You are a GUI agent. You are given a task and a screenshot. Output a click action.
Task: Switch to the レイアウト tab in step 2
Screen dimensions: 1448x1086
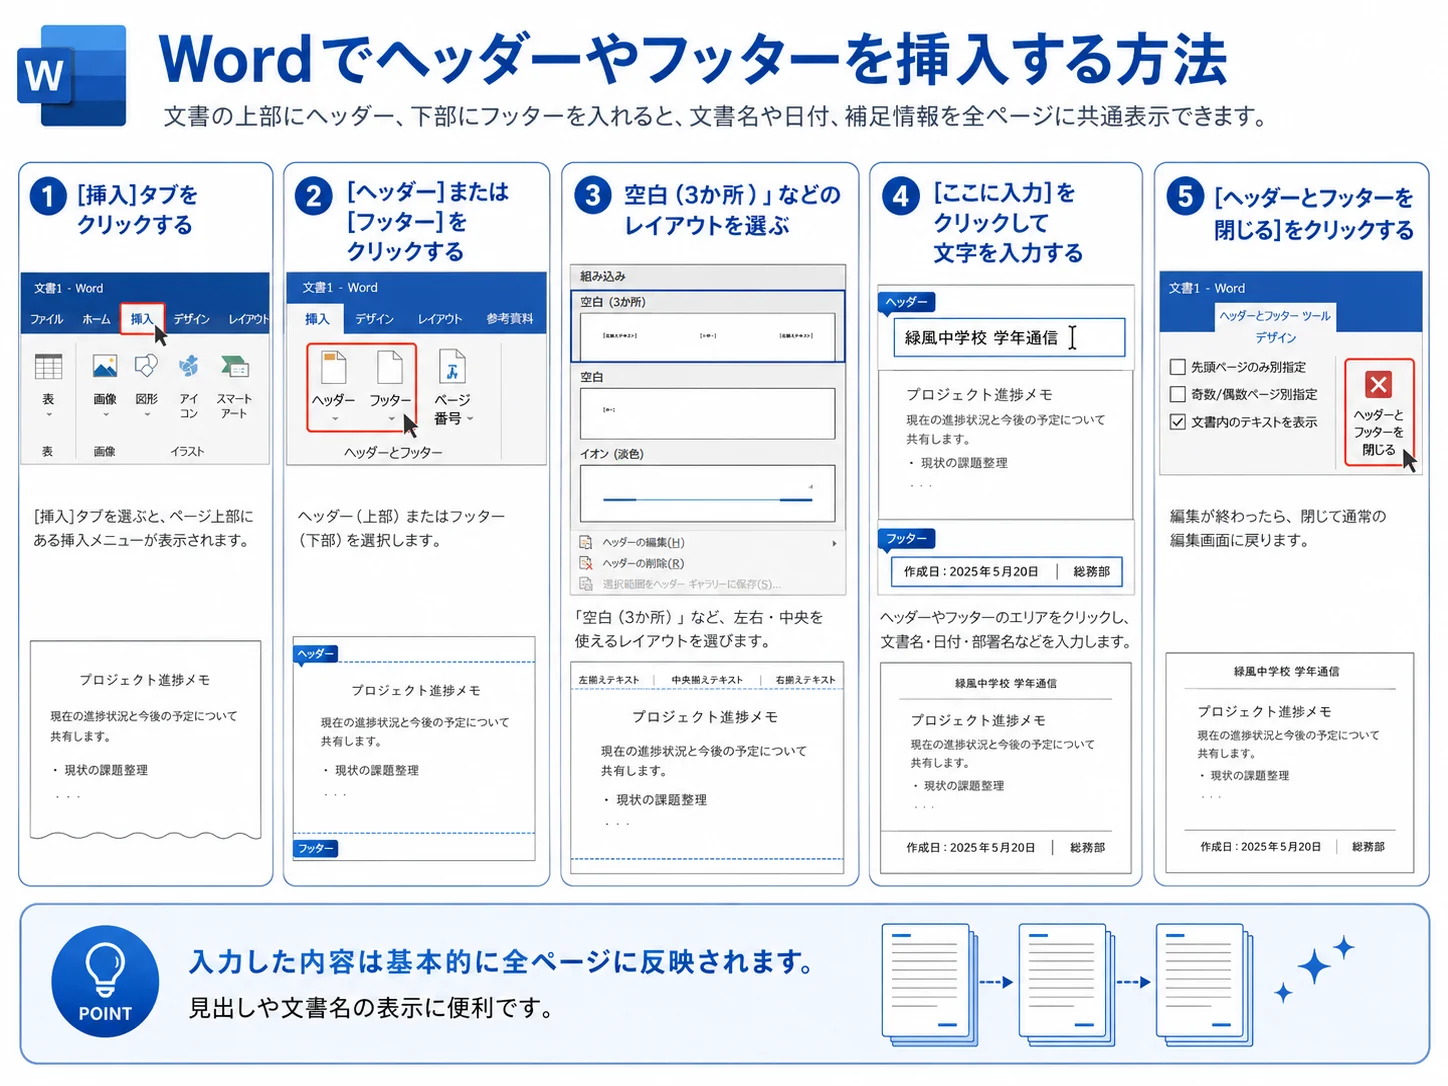pos(440,319)
